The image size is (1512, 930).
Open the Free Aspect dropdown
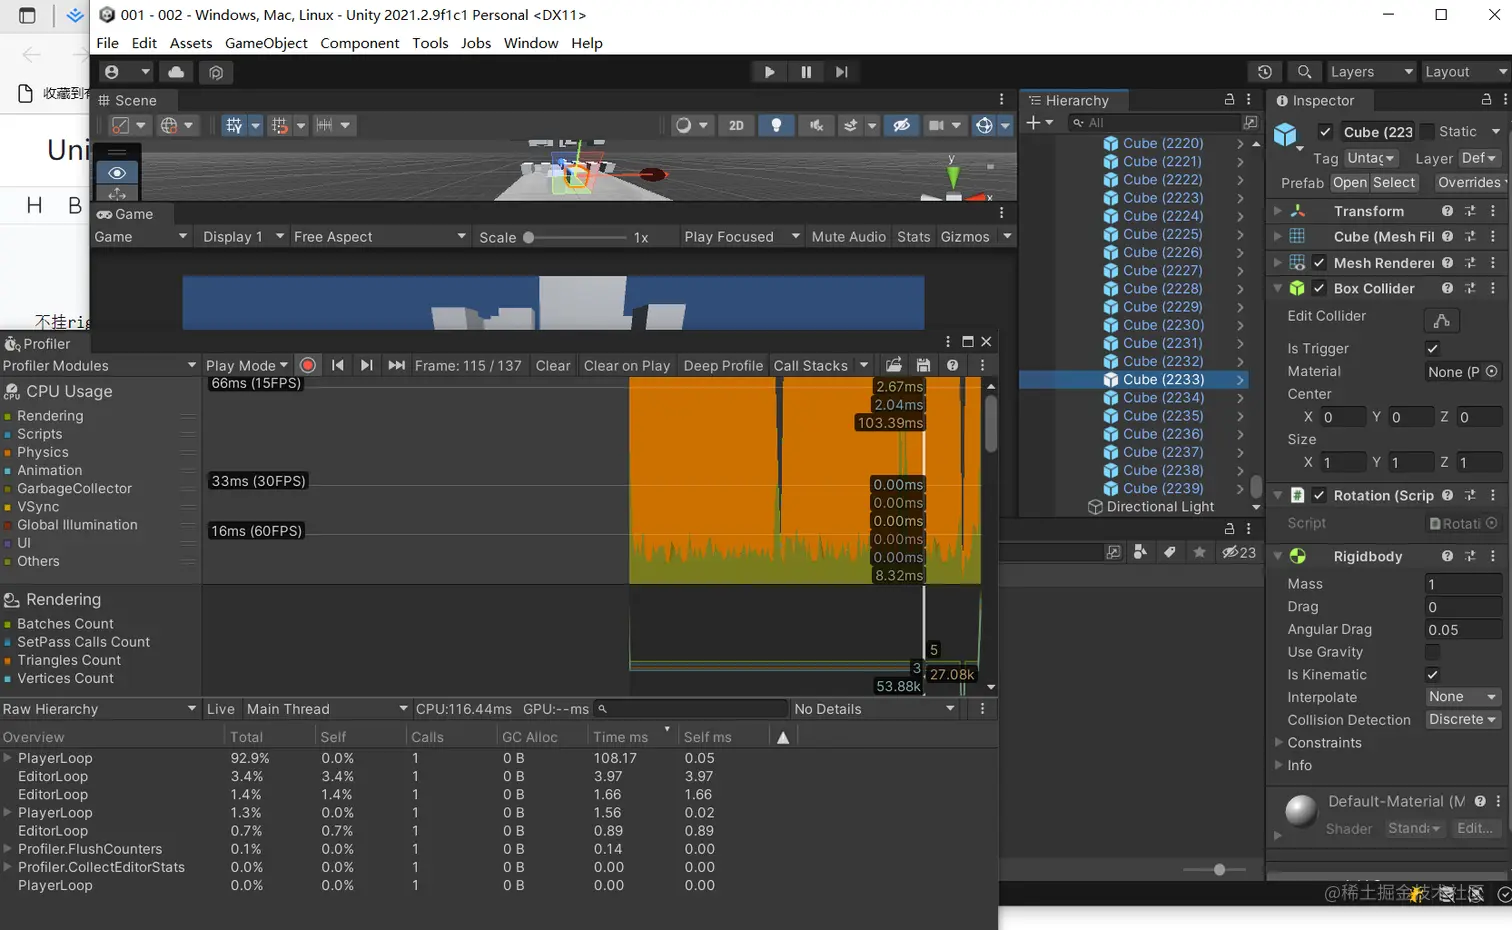pos(379,237)
